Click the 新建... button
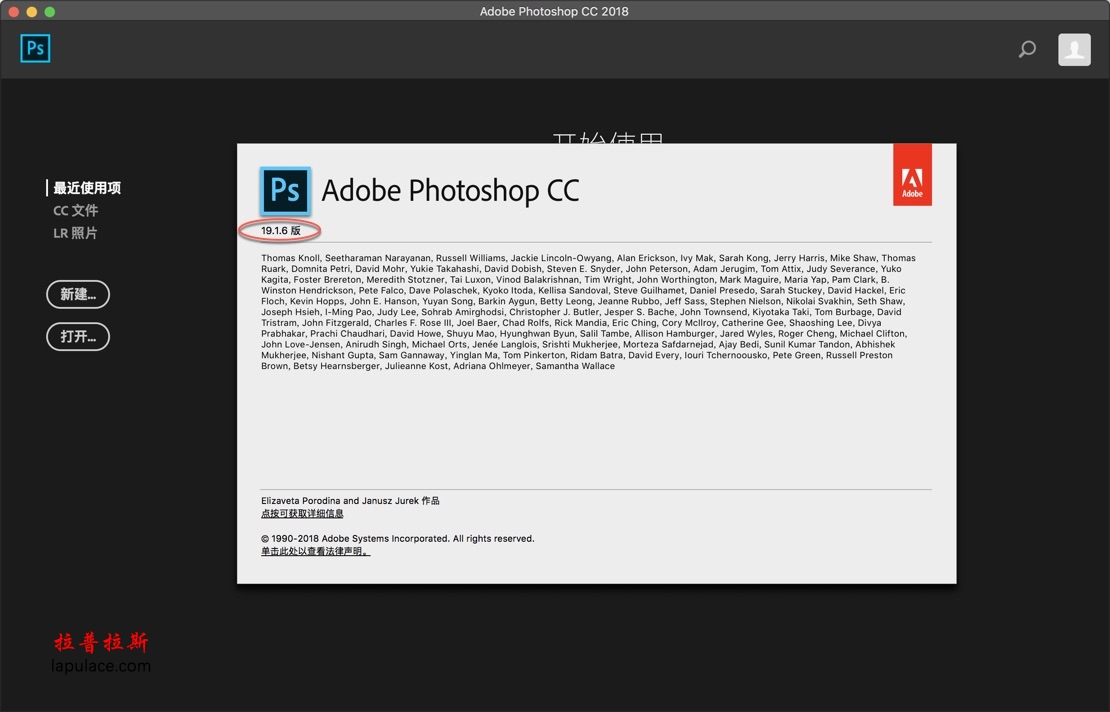Screen dimensions: 1110x712 (x=78, y=294)
